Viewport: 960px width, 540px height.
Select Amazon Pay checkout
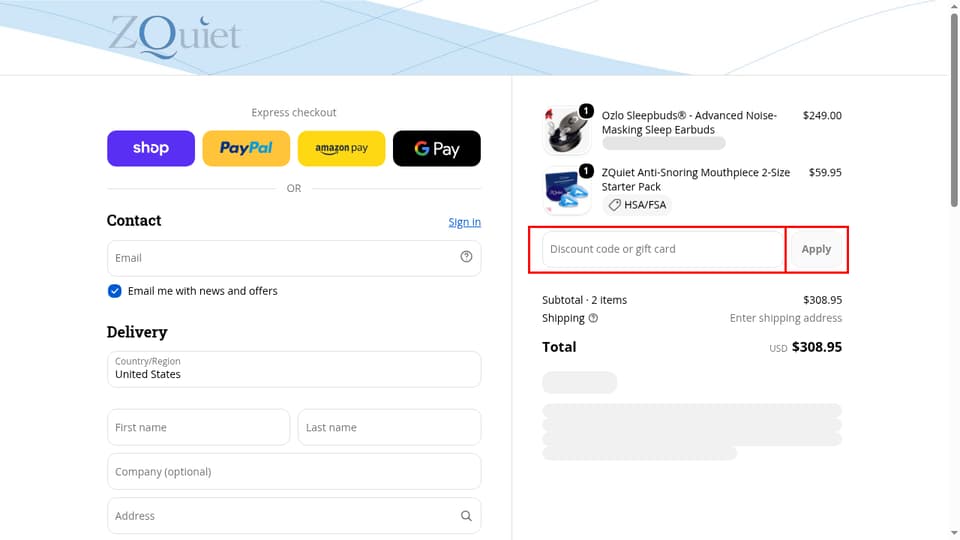pyautogui.click(x=342, y=148)
